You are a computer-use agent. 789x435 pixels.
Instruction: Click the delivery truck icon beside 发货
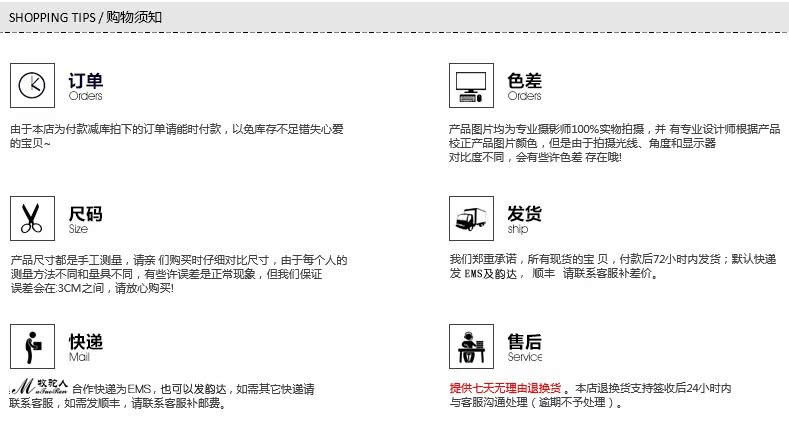471,218
